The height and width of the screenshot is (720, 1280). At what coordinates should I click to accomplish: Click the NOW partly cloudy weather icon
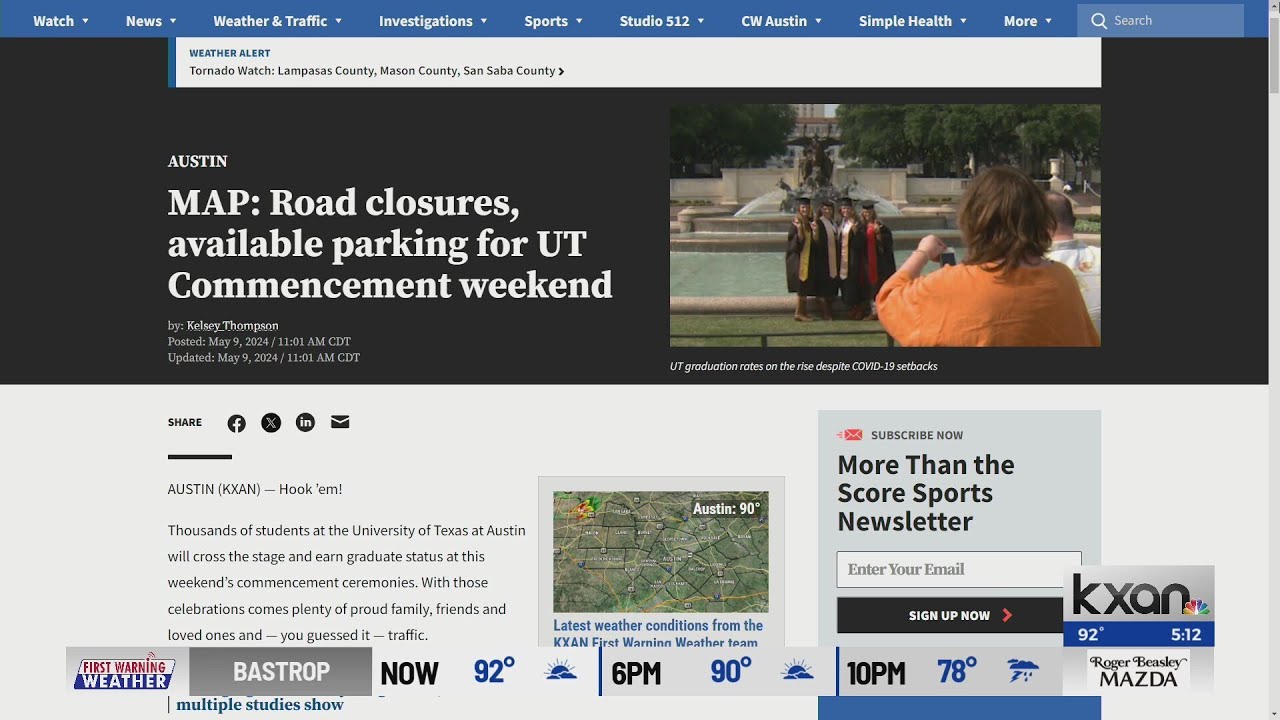[x=561, y=671]
